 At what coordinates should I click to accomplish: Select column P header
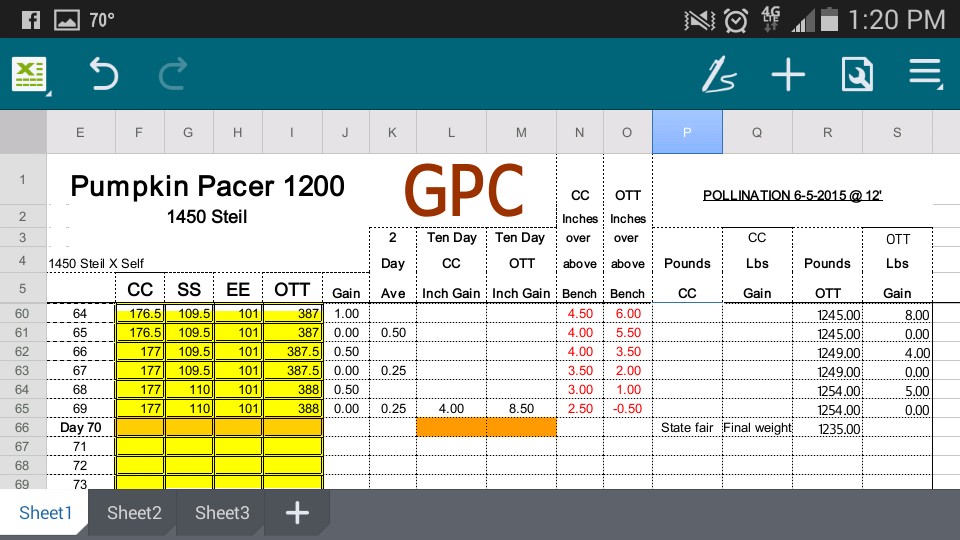pos(687,132)
